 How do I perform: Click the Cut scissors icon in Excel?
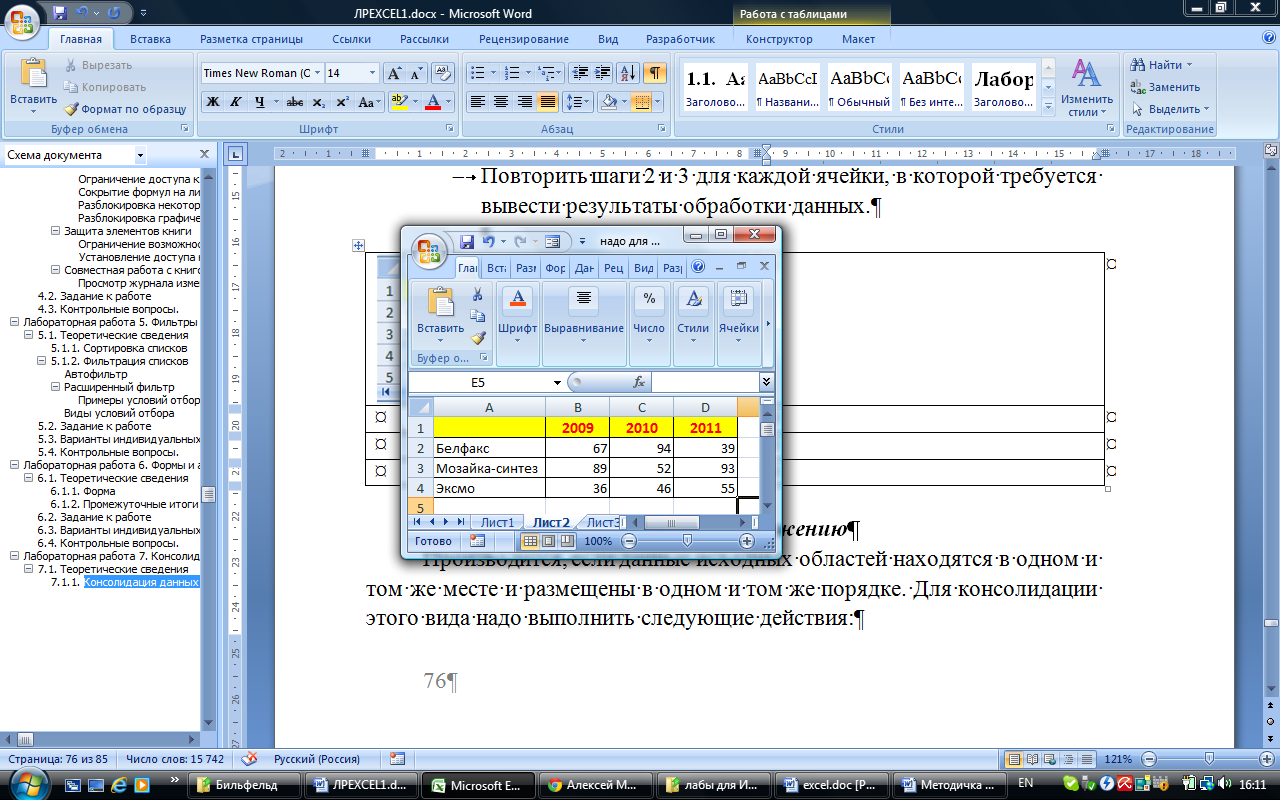[x=477, y=295]
